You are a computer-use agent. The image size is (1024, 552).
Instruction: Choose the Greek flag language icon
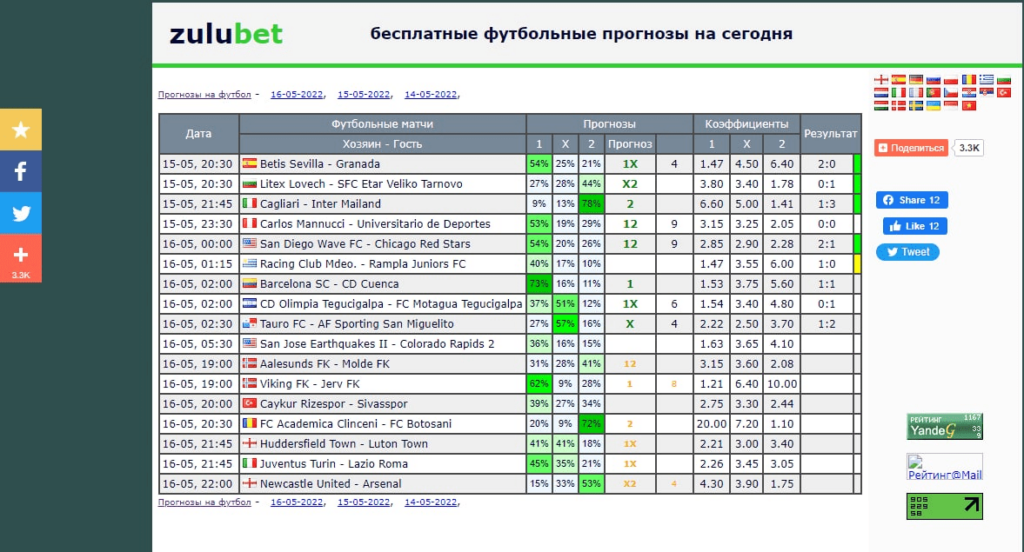click(x=987, y=80)
